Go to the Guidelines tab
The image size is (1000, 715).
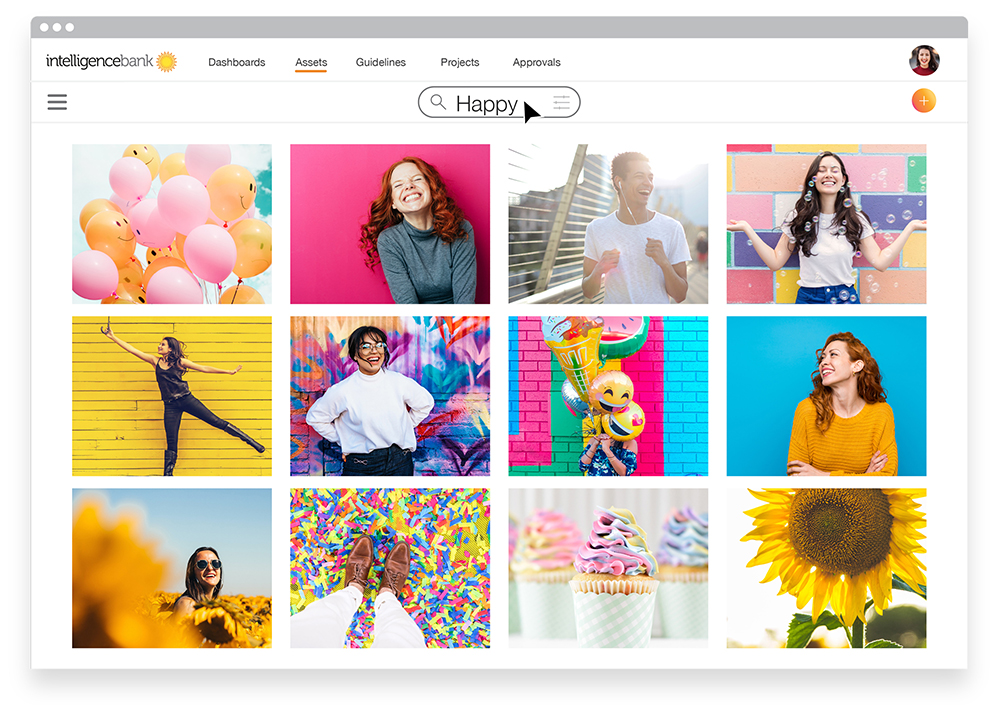(x=381, y=62)
